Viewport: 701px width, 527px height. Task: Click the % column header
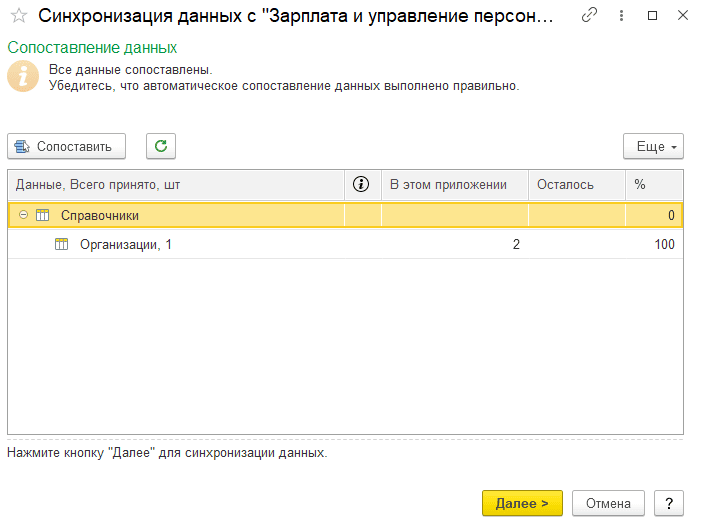click(x=640, y=184)
